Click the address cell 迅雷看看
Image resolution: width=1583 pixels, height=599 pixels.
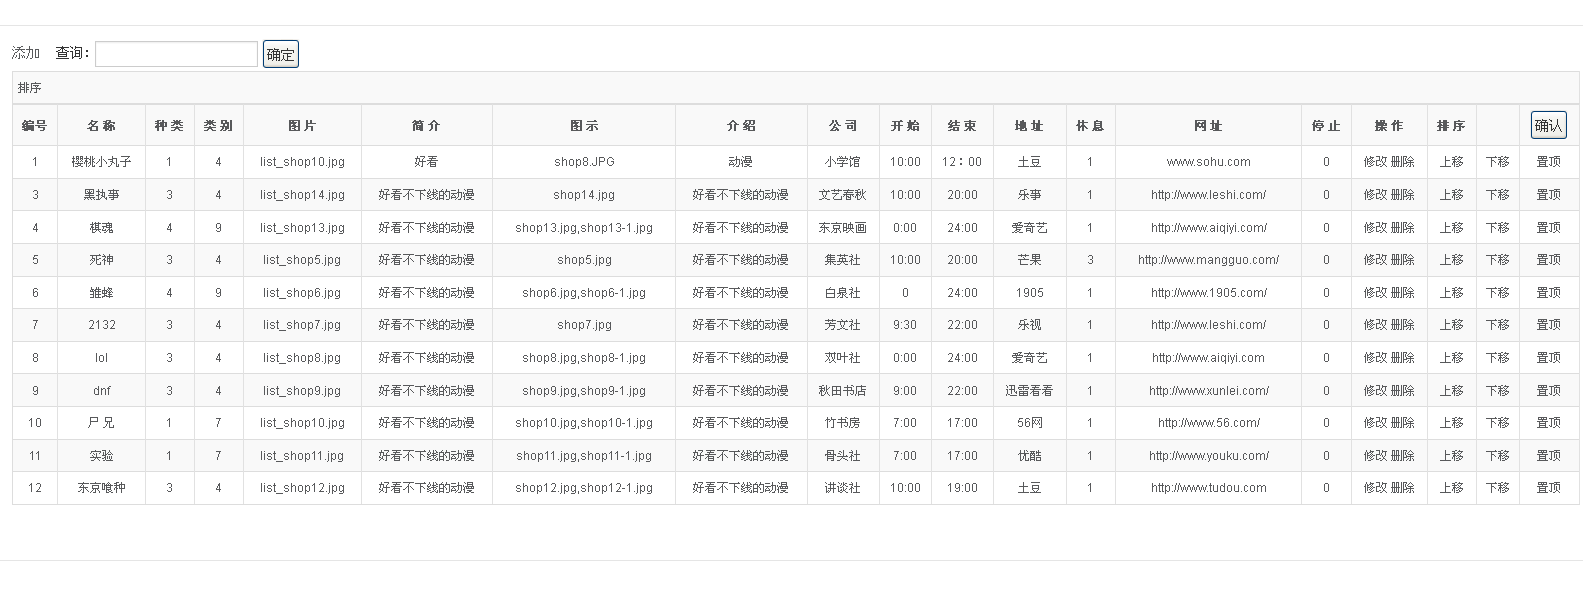point(1029,391)
